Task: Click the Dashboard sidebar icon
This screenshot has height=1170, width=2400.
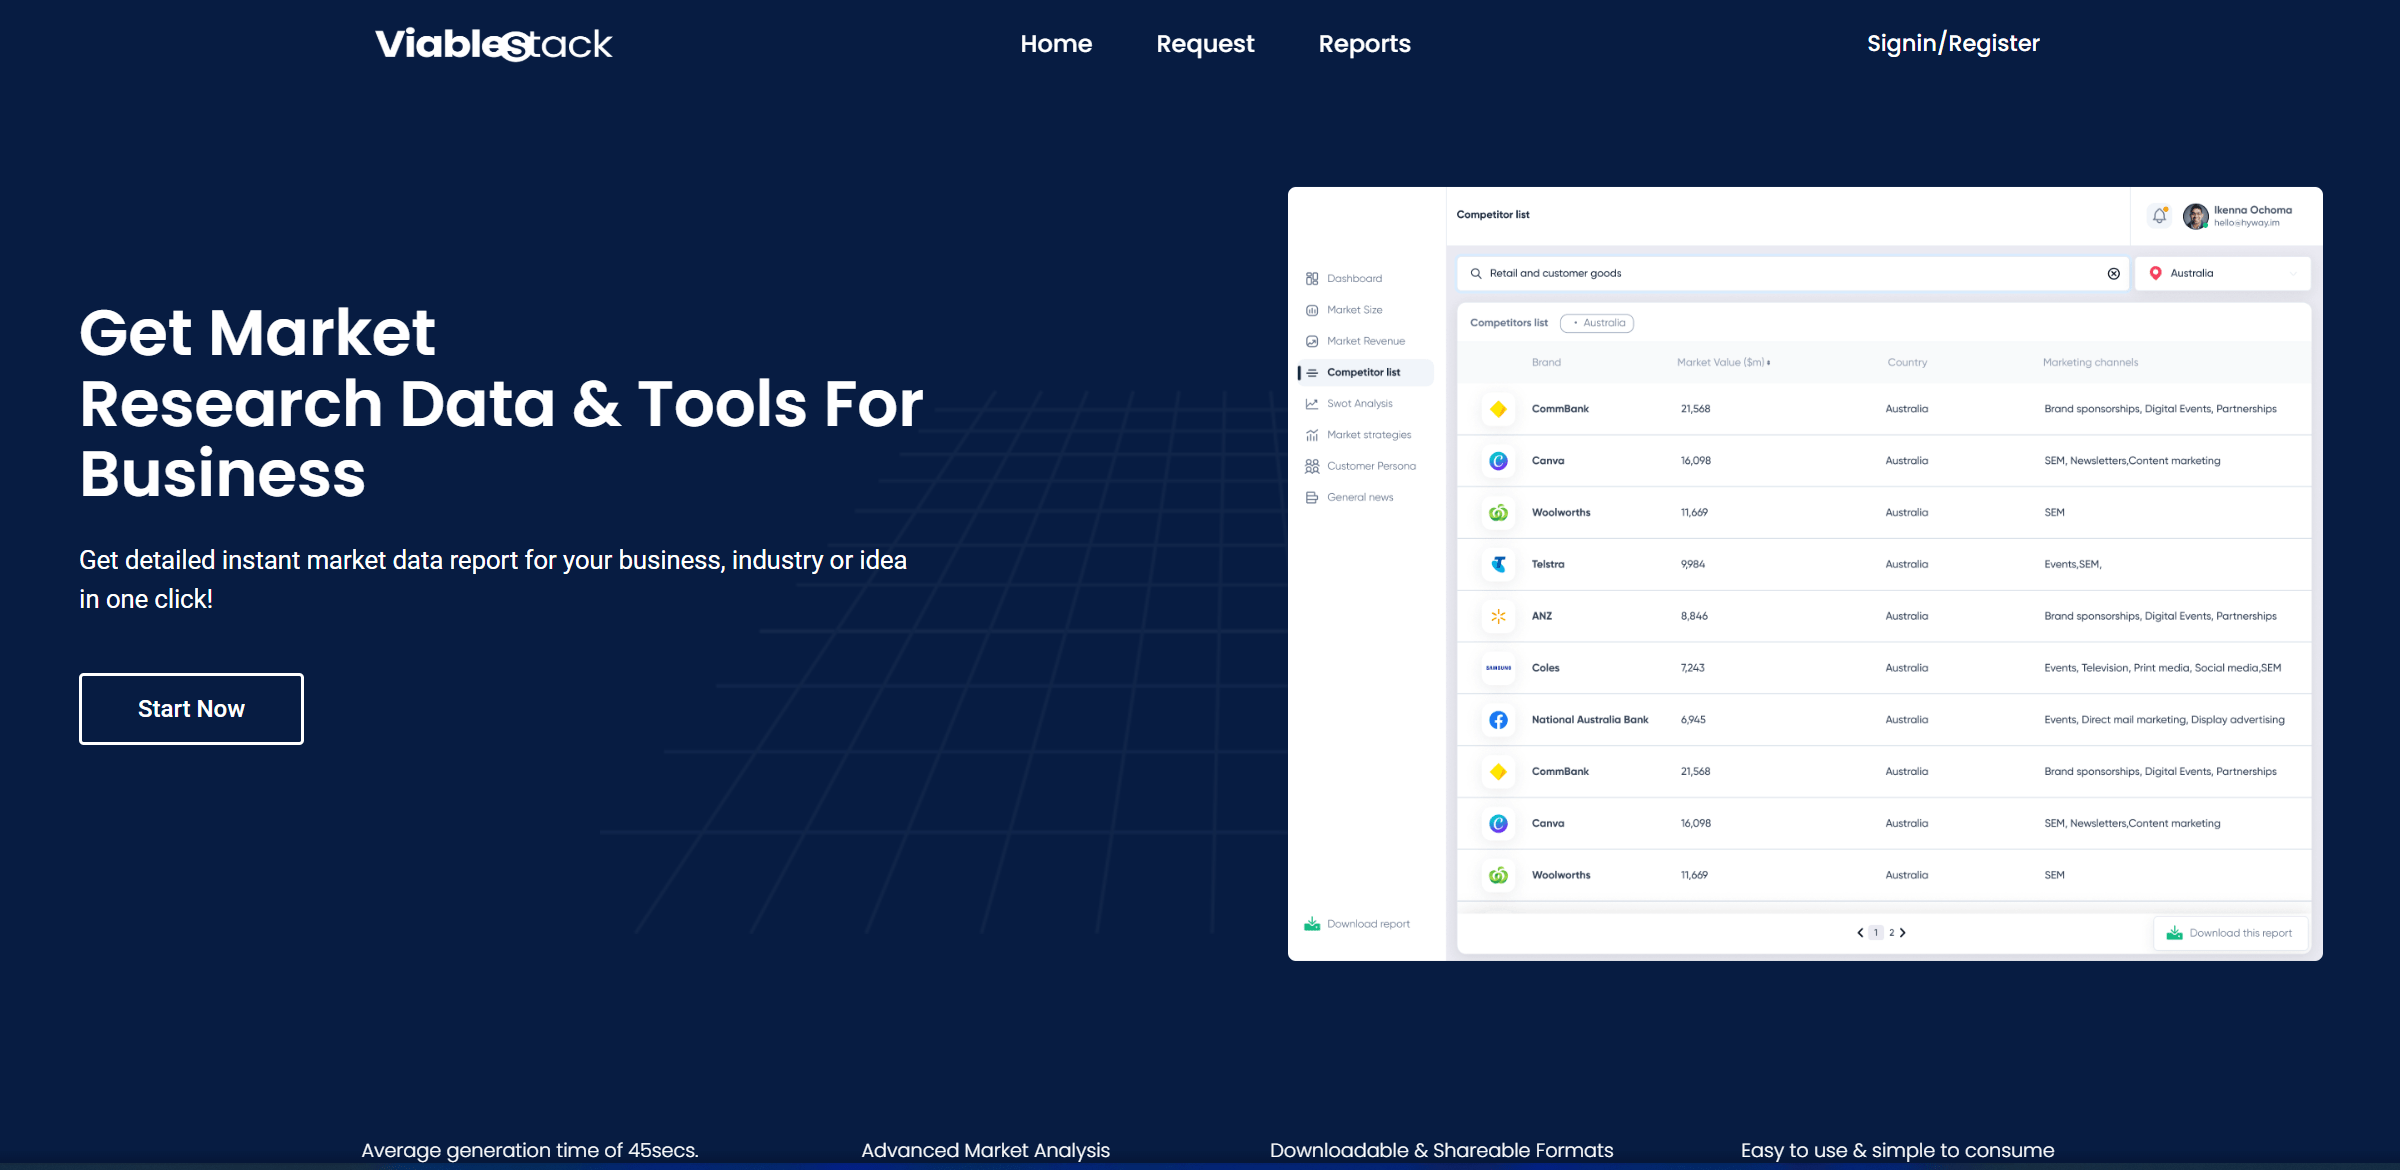Action: click(1312, 279)
